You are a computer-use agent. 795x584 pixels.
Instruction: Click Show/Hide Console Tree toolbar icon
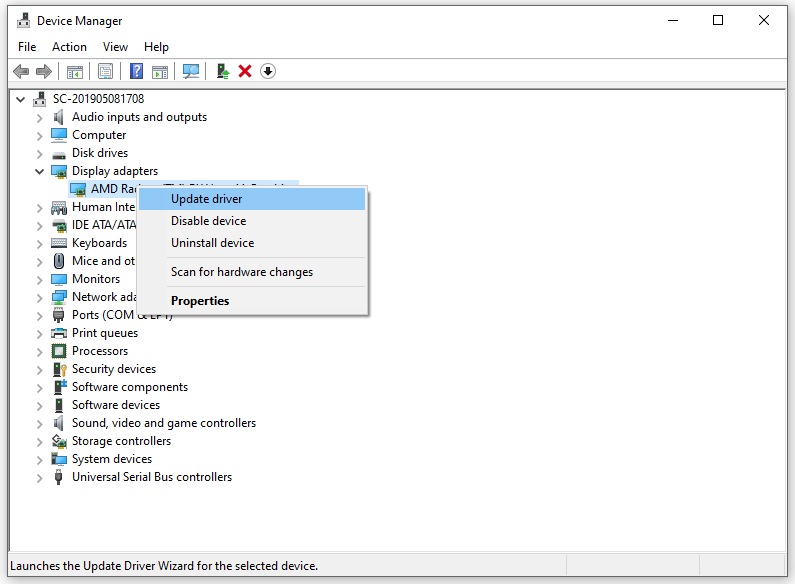point(75,71)
